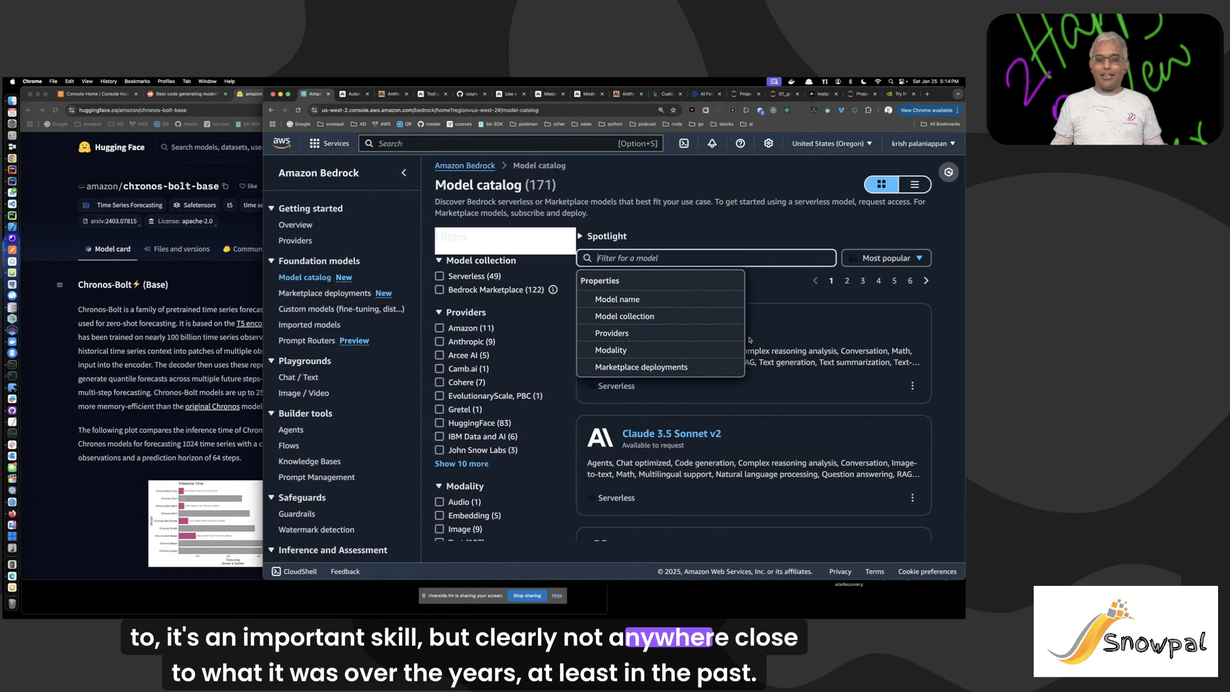Open the Amazon Bedrock breadcrumb link
Image resolution: width=1230 pixels, height=692 pixels.
(x=465, y=165)
